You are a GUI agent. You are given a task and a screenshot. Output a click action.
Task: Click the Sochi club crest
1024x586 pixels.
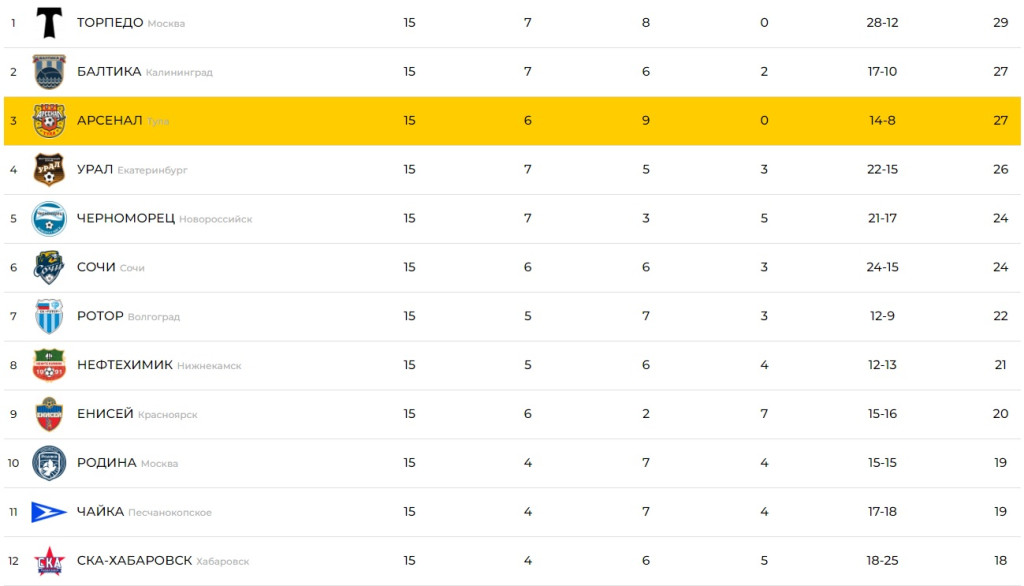pyautogui.click(x=49, y=267)
